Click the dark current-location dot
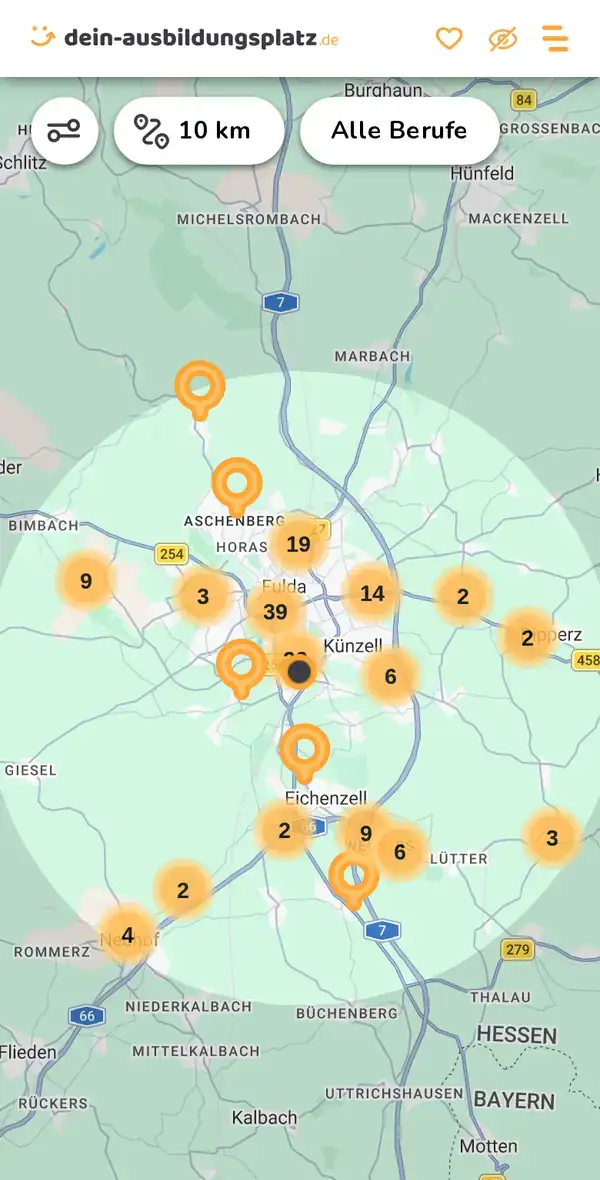600x1180 pixels. click(x=300, y=671)
